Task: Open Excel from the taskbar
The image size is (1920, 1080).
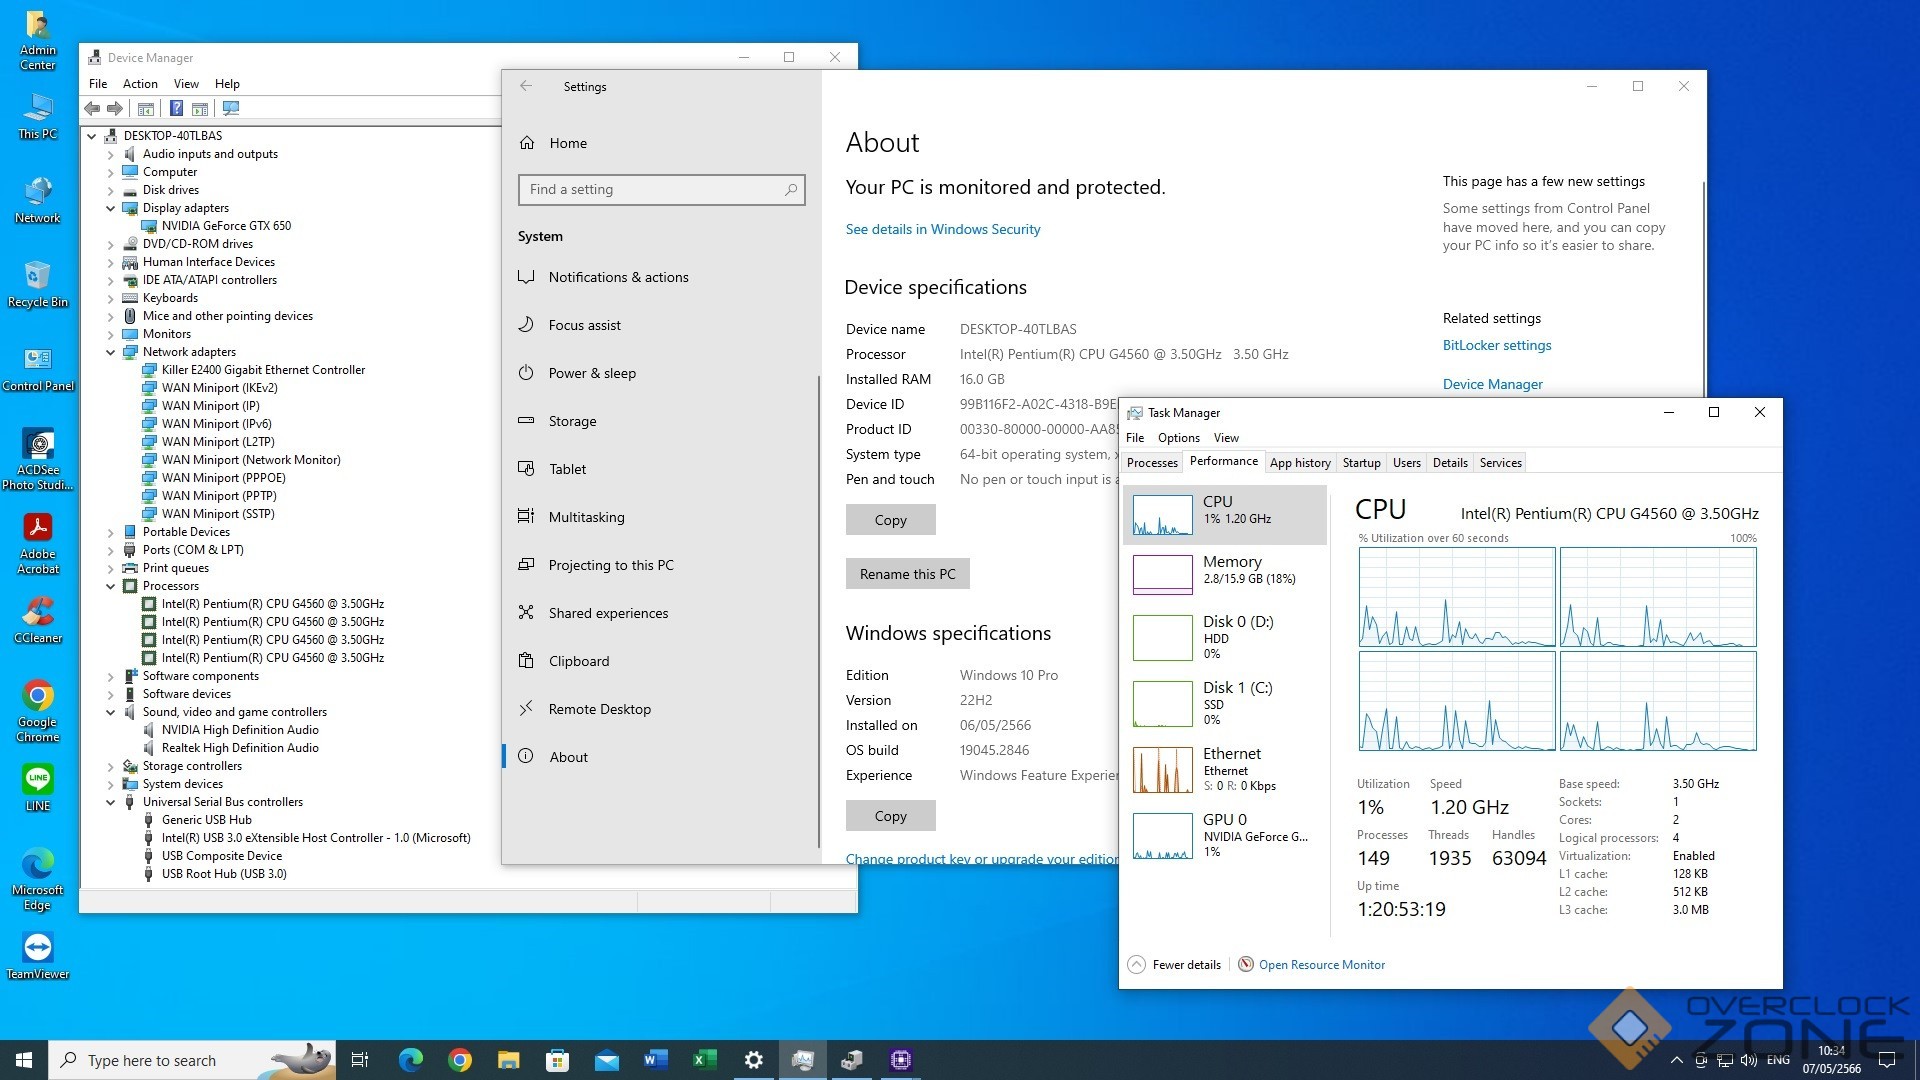Action: (704, 1060)
